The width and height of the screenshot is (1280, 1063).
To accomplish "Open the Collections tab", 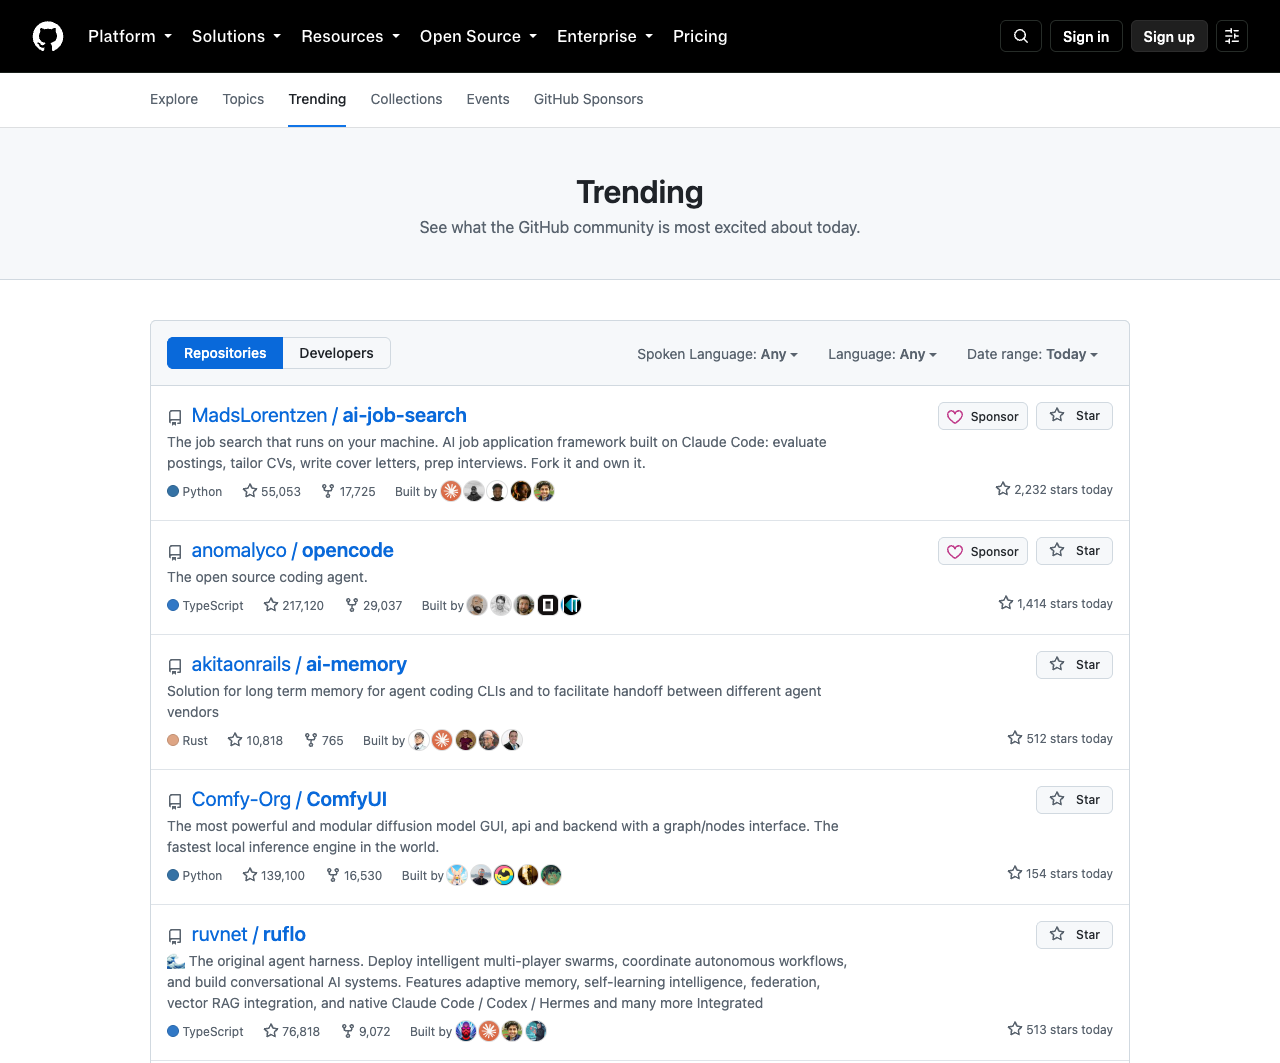I will coord(406,99).
